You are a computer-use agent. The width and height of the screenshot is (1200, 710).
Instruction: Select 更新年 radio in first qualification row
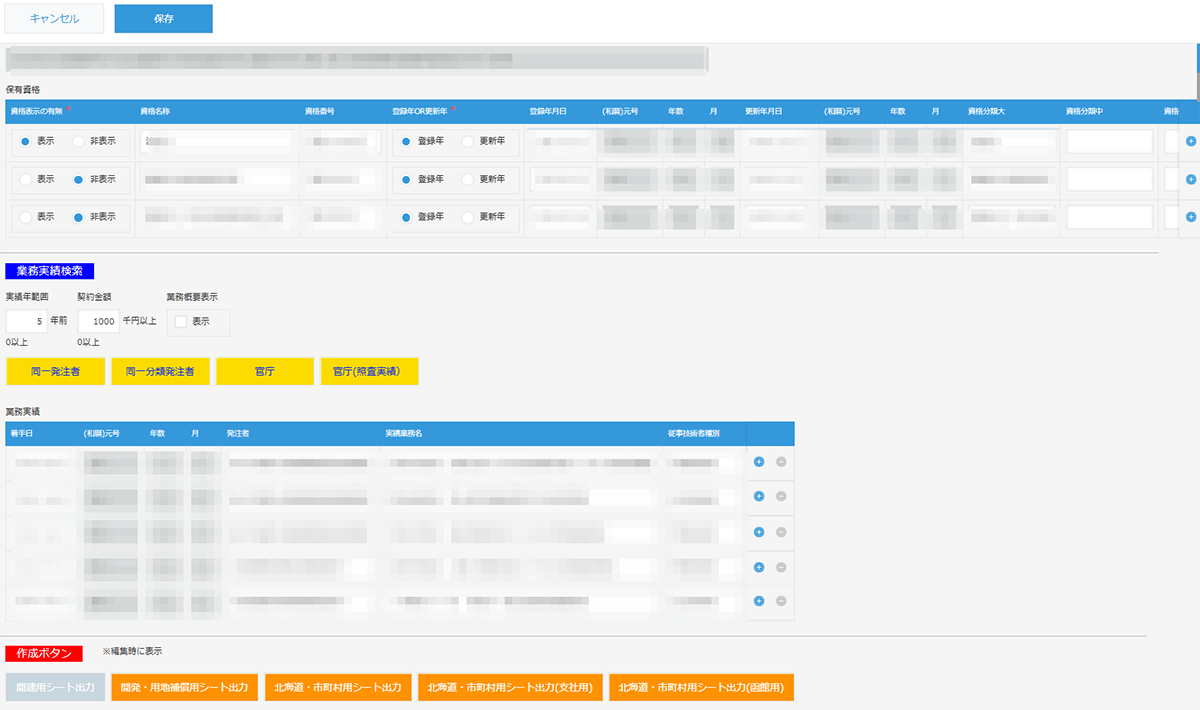click(x=467, y=141)
